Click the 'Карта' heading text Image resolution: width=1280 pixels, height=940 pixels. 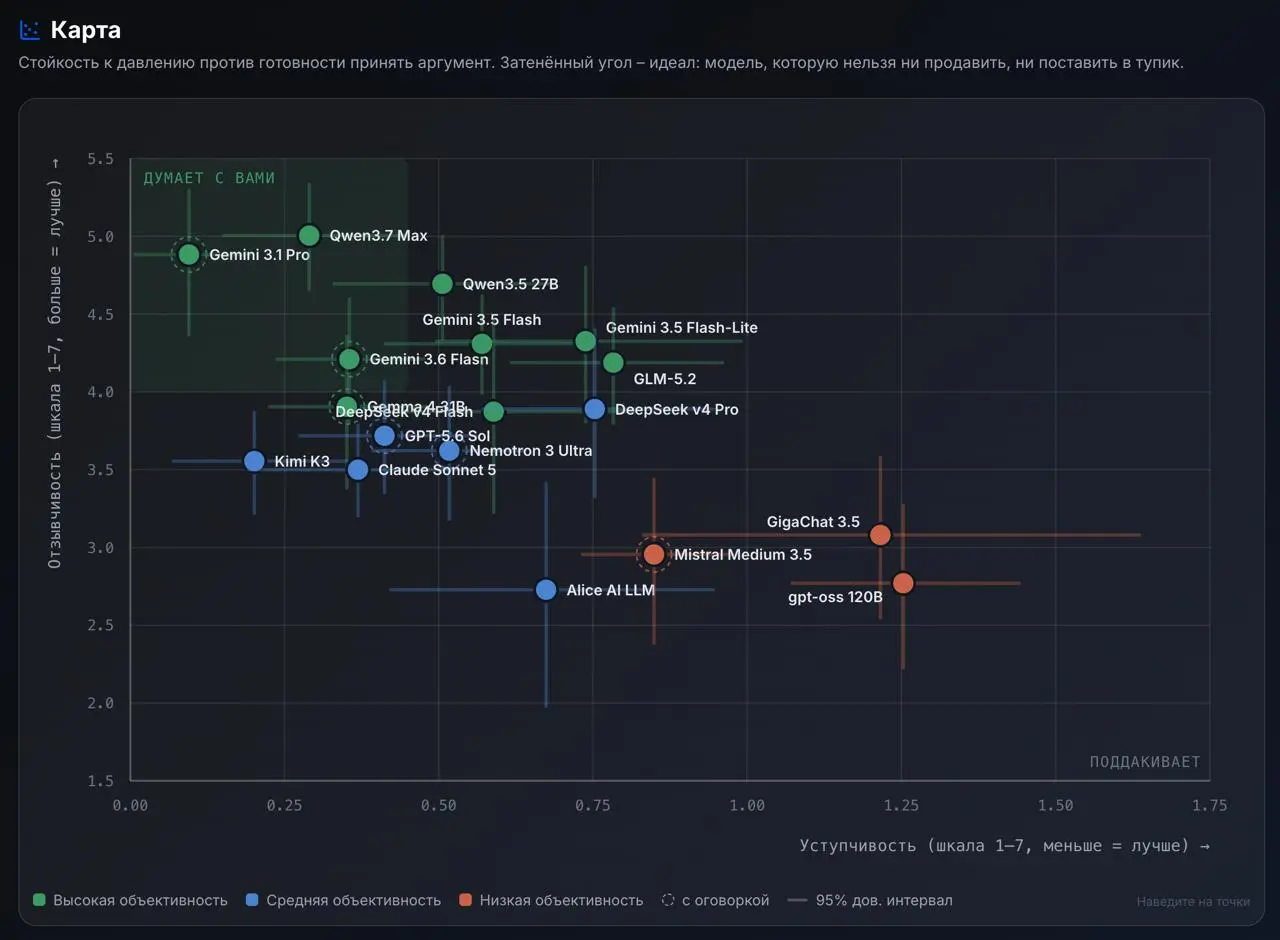(x=86, y=30)
